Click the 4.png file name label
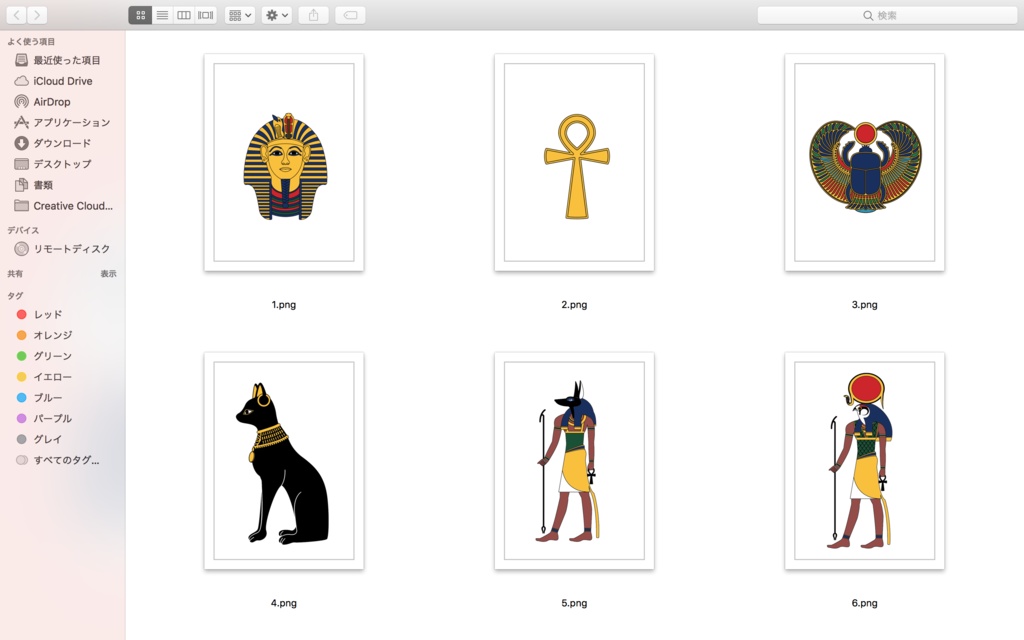Image resolution: width=1024 pixels, height=640 pixels. pyautogui.click(x=284, y=603)
